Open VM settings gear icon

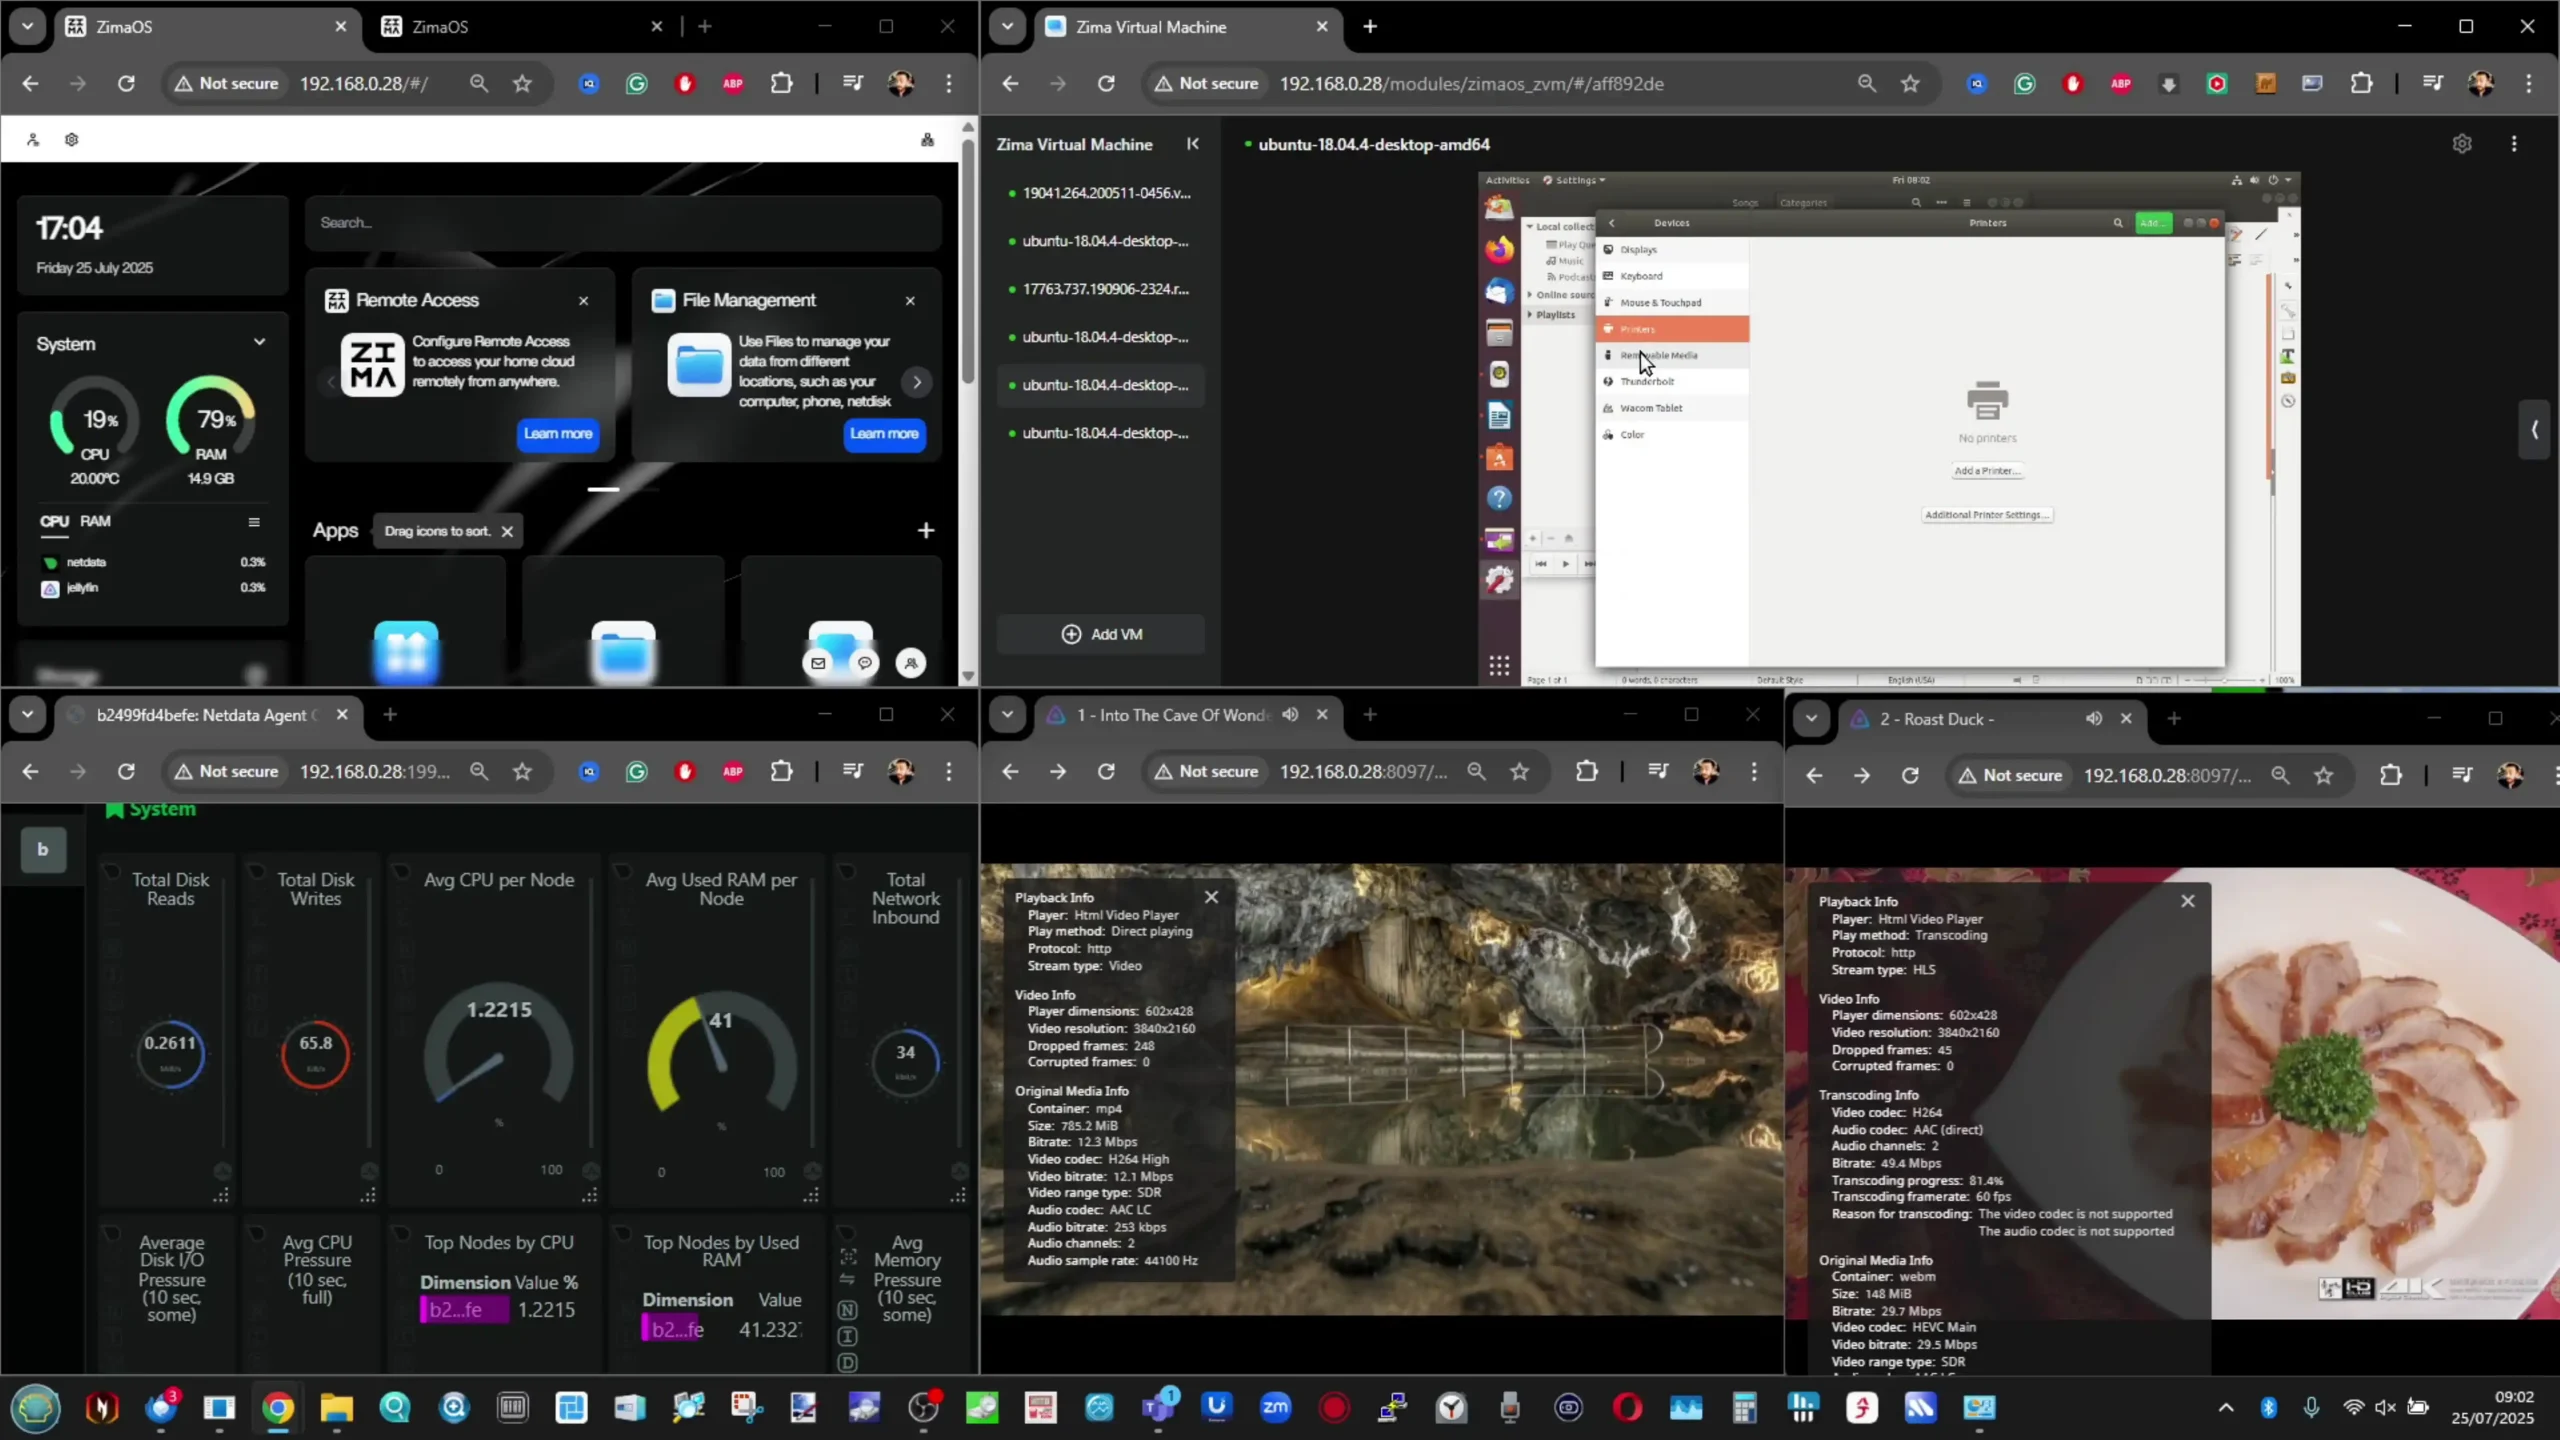[2462, 144]
